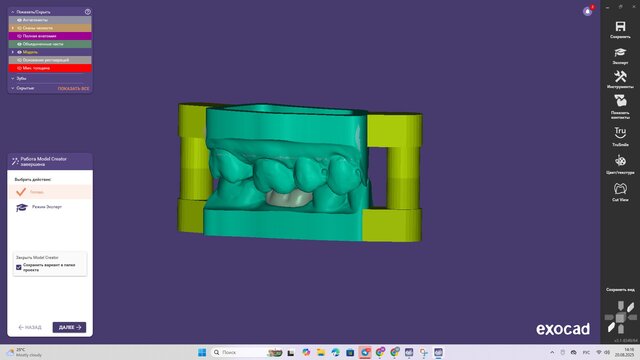
Task: Open the notification bell with red badge
Action: click(x=588, y=11)
